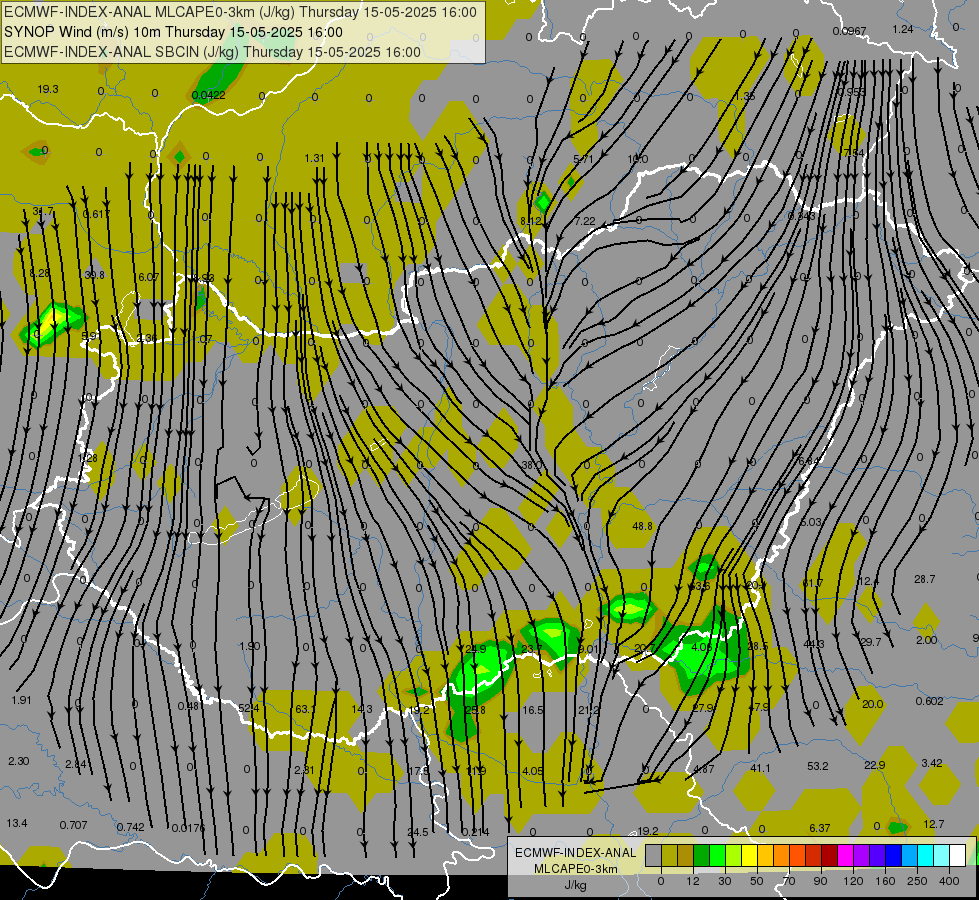Click the white swatch at the legend end
Image resolution: width=979 pixels, height=900 pixels.
click(x=958, y=855)
